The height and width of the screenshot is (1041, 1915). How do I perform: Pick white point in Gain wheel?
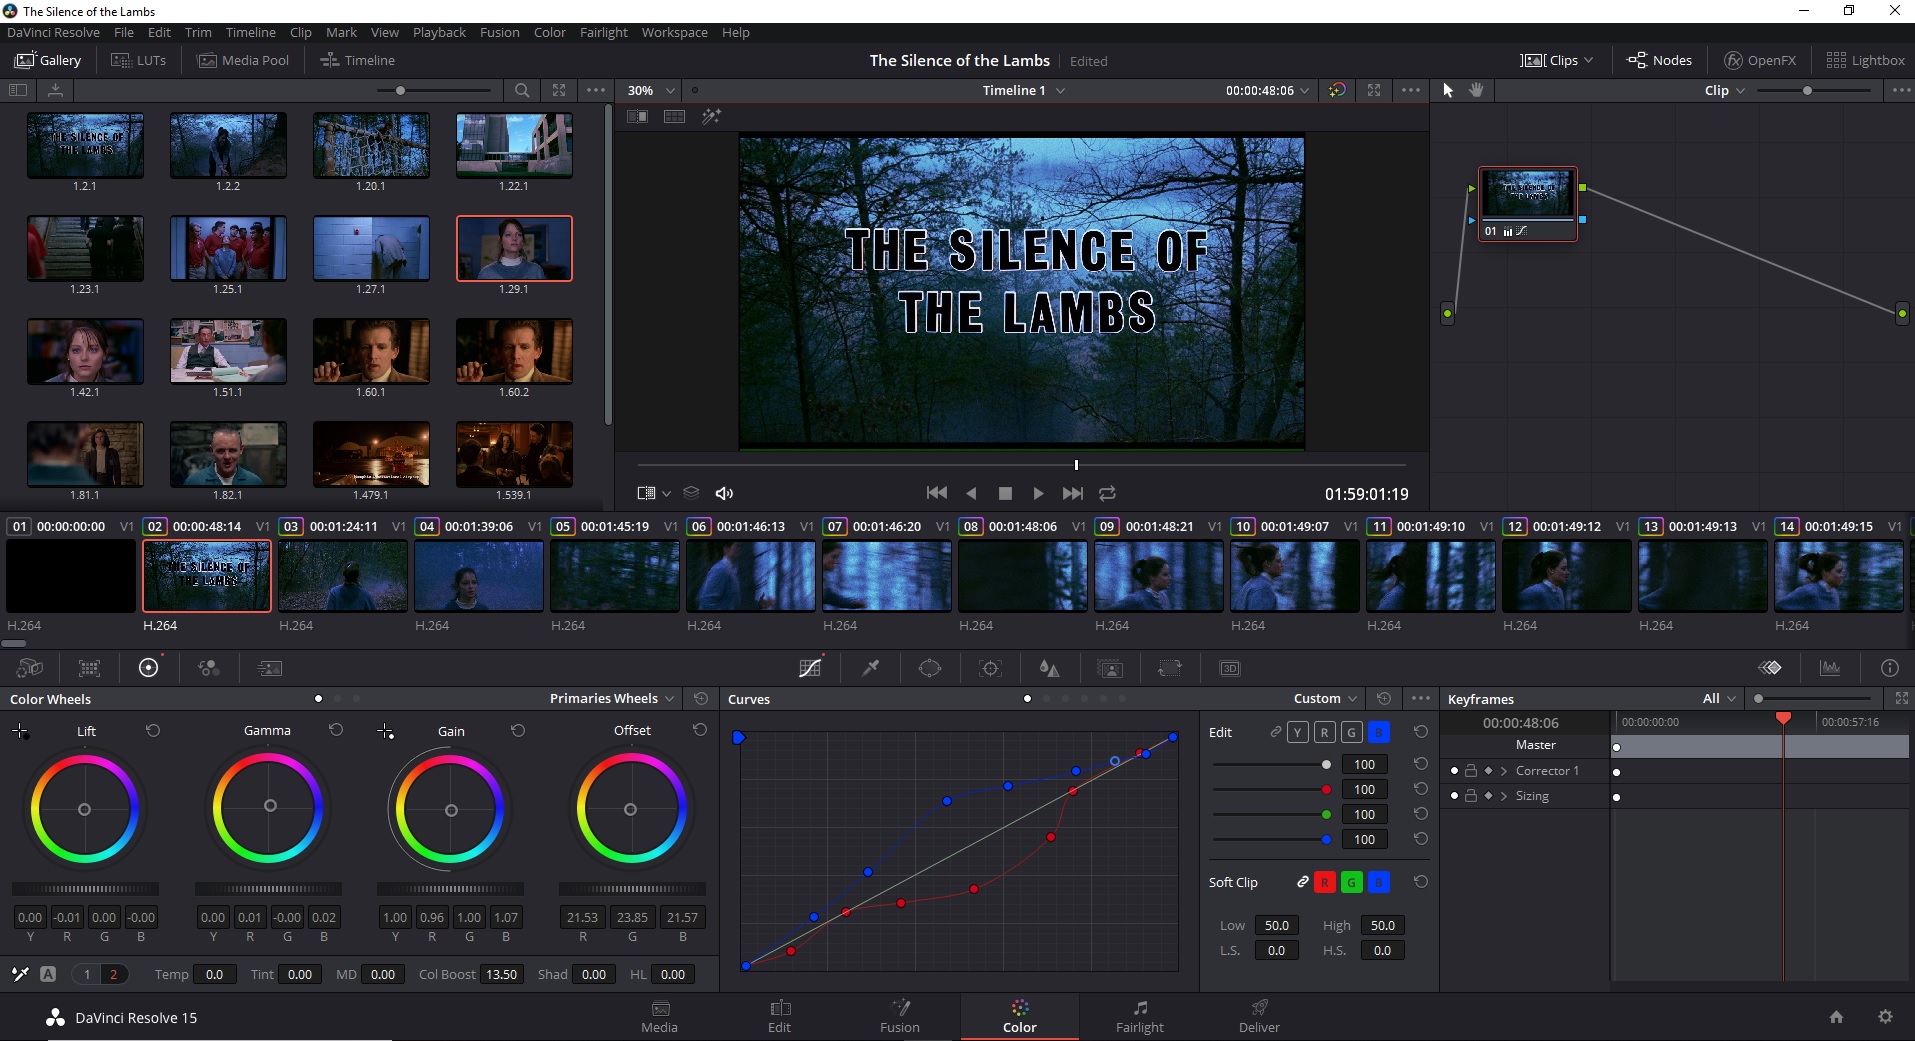(x=385, y=731)
